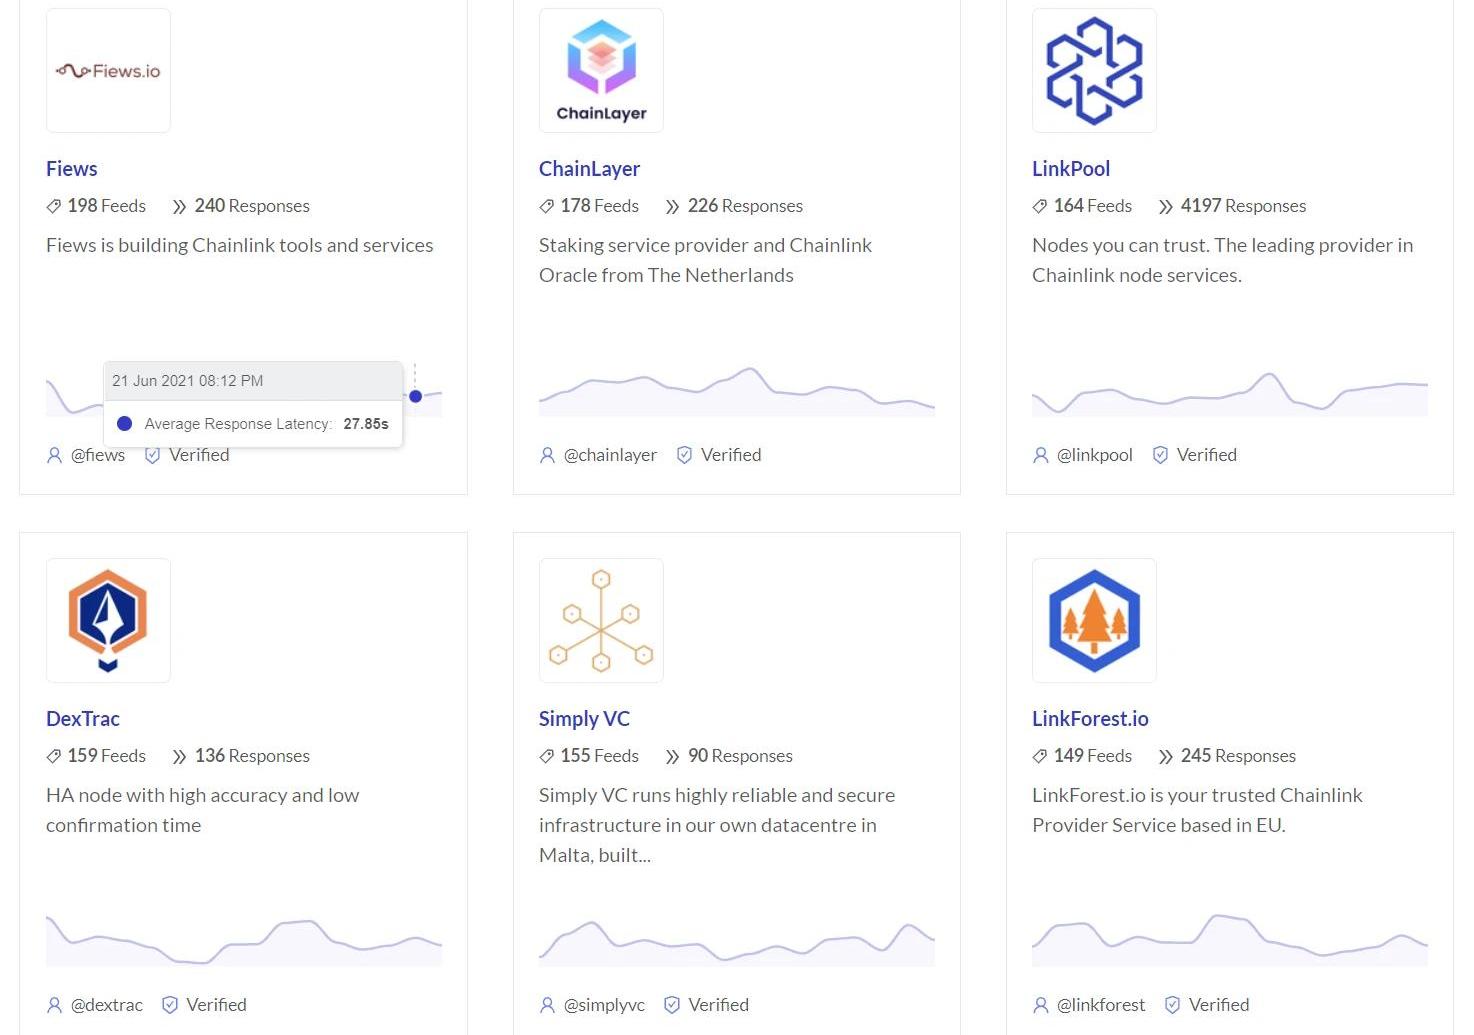Screen dimensions: 1474x1035
Task: Click the verified shield icon for DexTrac
Action: pos(170,1006)
